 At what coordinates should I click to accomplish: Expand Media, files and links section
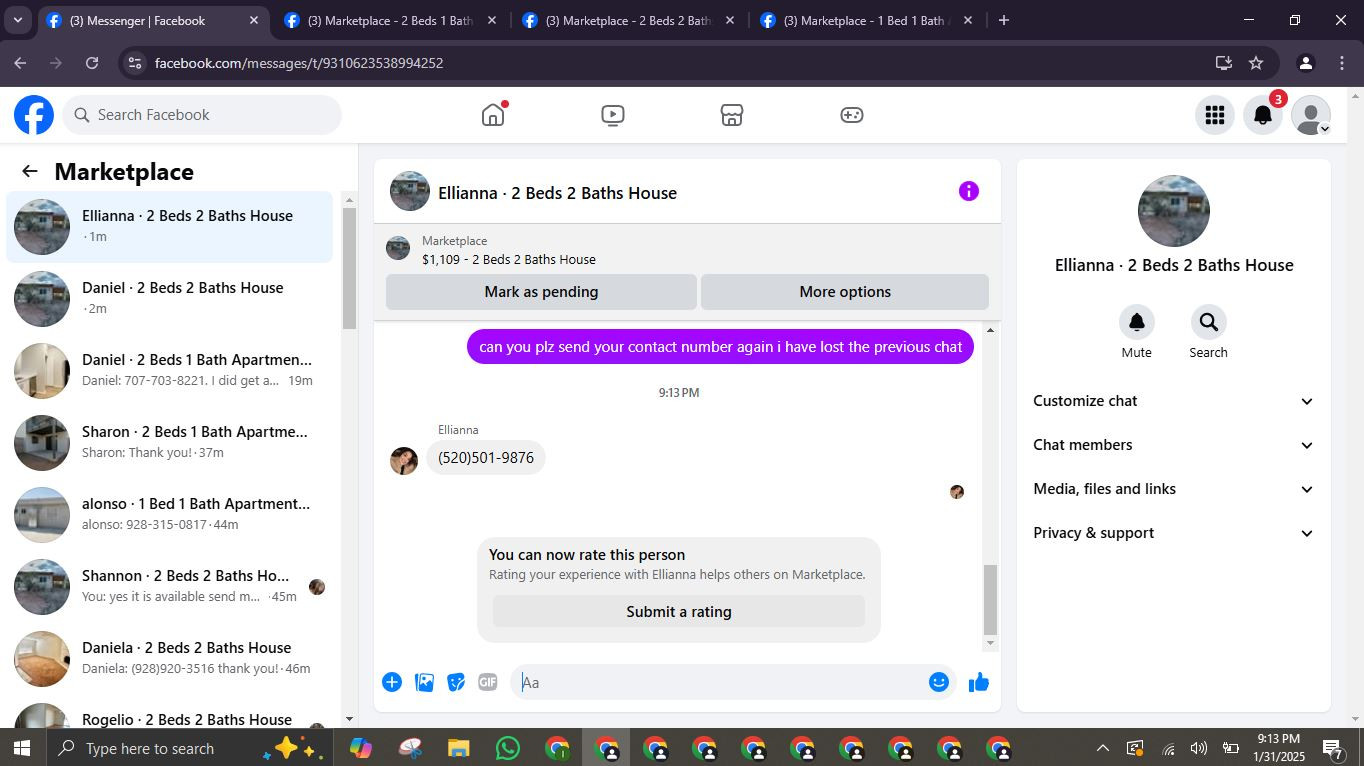point(1173,489)
